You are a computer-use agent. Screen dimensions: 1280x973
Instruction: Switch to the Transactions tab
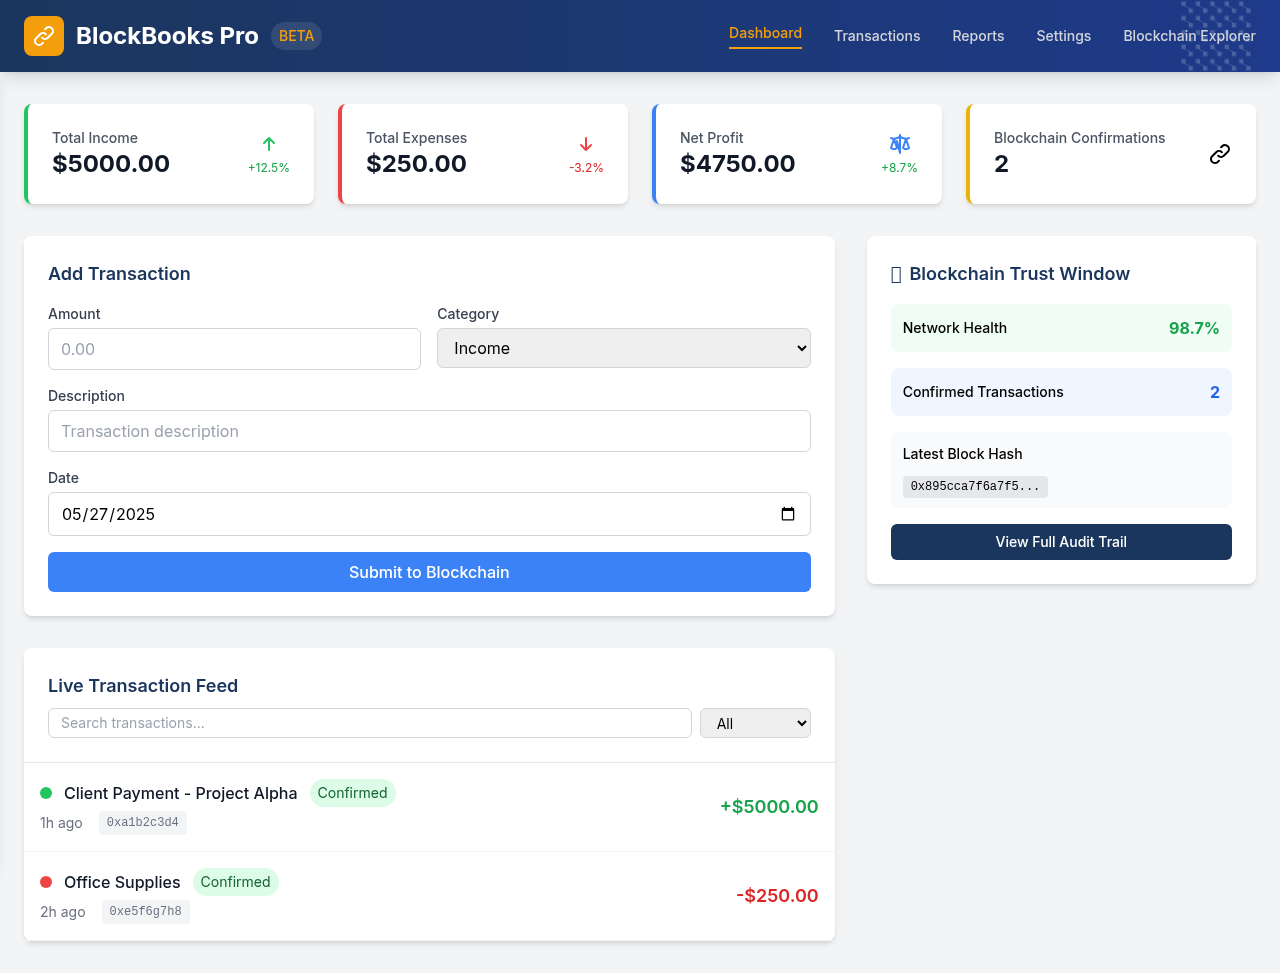pyautogui.click(x=877, y=36)
